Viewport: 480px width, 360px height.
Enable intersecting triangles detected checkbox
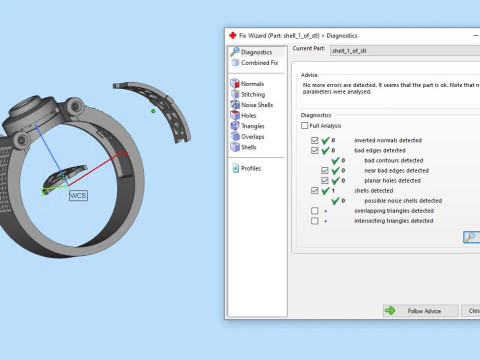coord(314,221)
